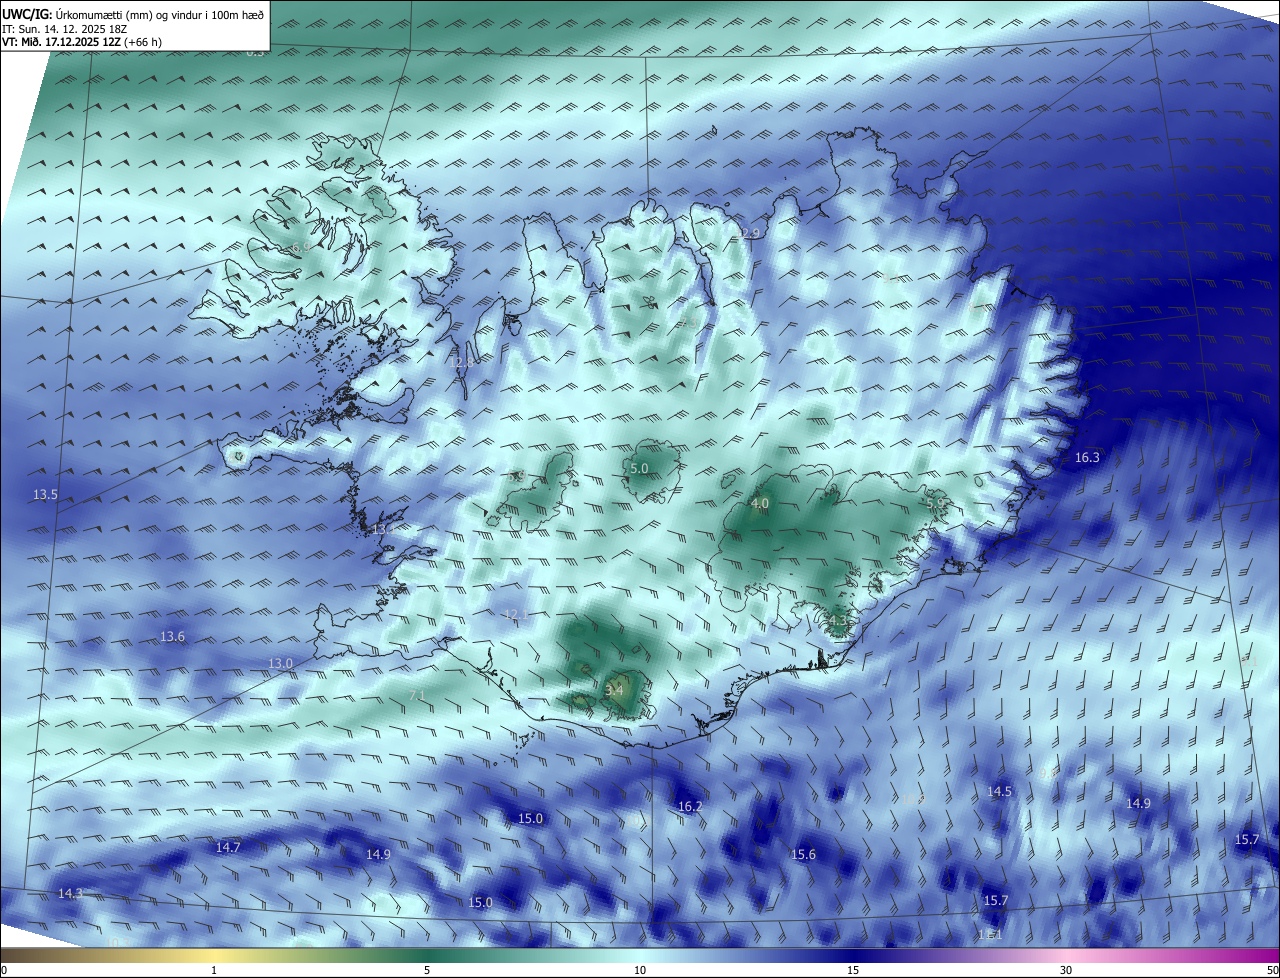Click the 3.4 value label on the southern glacier
This screenshot has width=1280, height=978.
pyautogui.click(x=614, y=690)
